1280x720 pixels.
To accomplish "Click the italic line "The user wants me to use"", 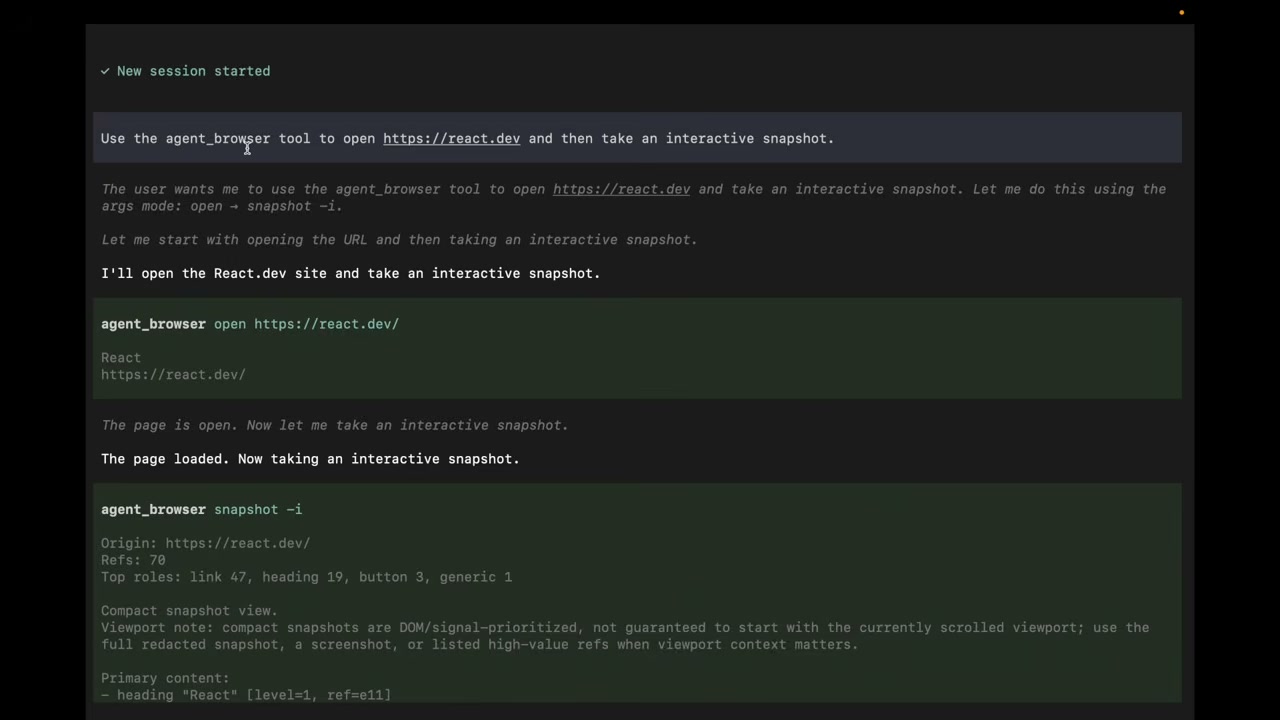I will tap(633, 197).
